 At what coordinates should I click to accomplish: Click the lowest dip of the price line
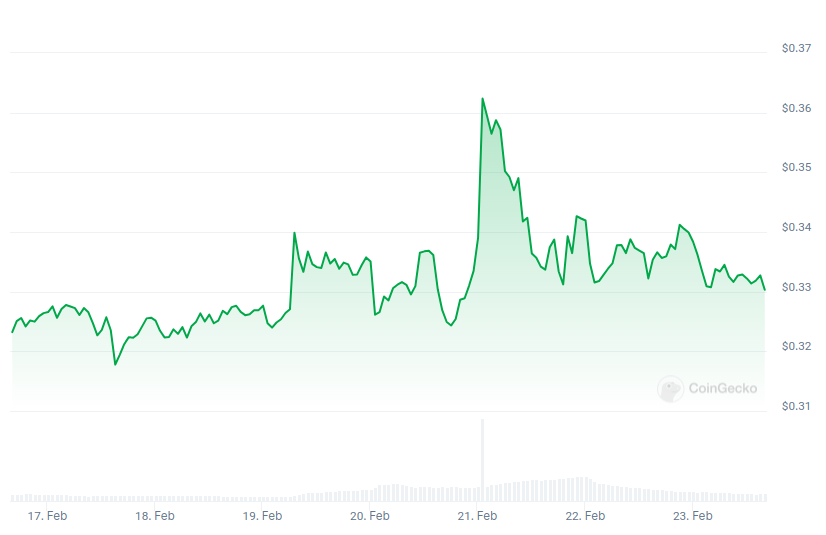coord(115,364)
